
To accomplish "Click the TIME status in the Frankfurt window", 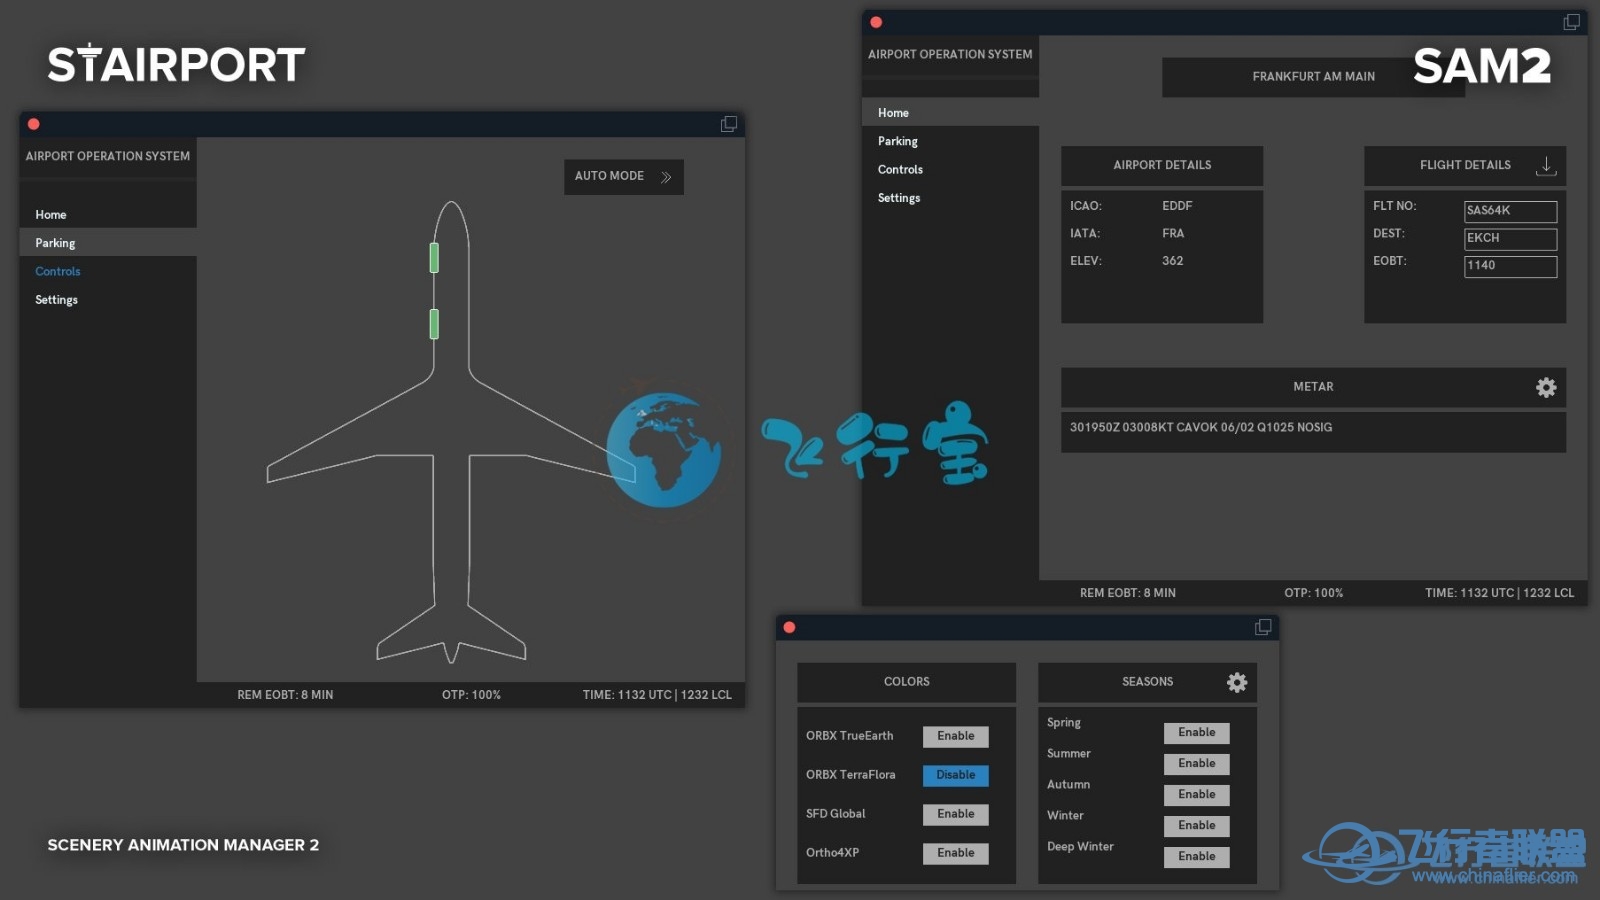I will click(1499, 593).
